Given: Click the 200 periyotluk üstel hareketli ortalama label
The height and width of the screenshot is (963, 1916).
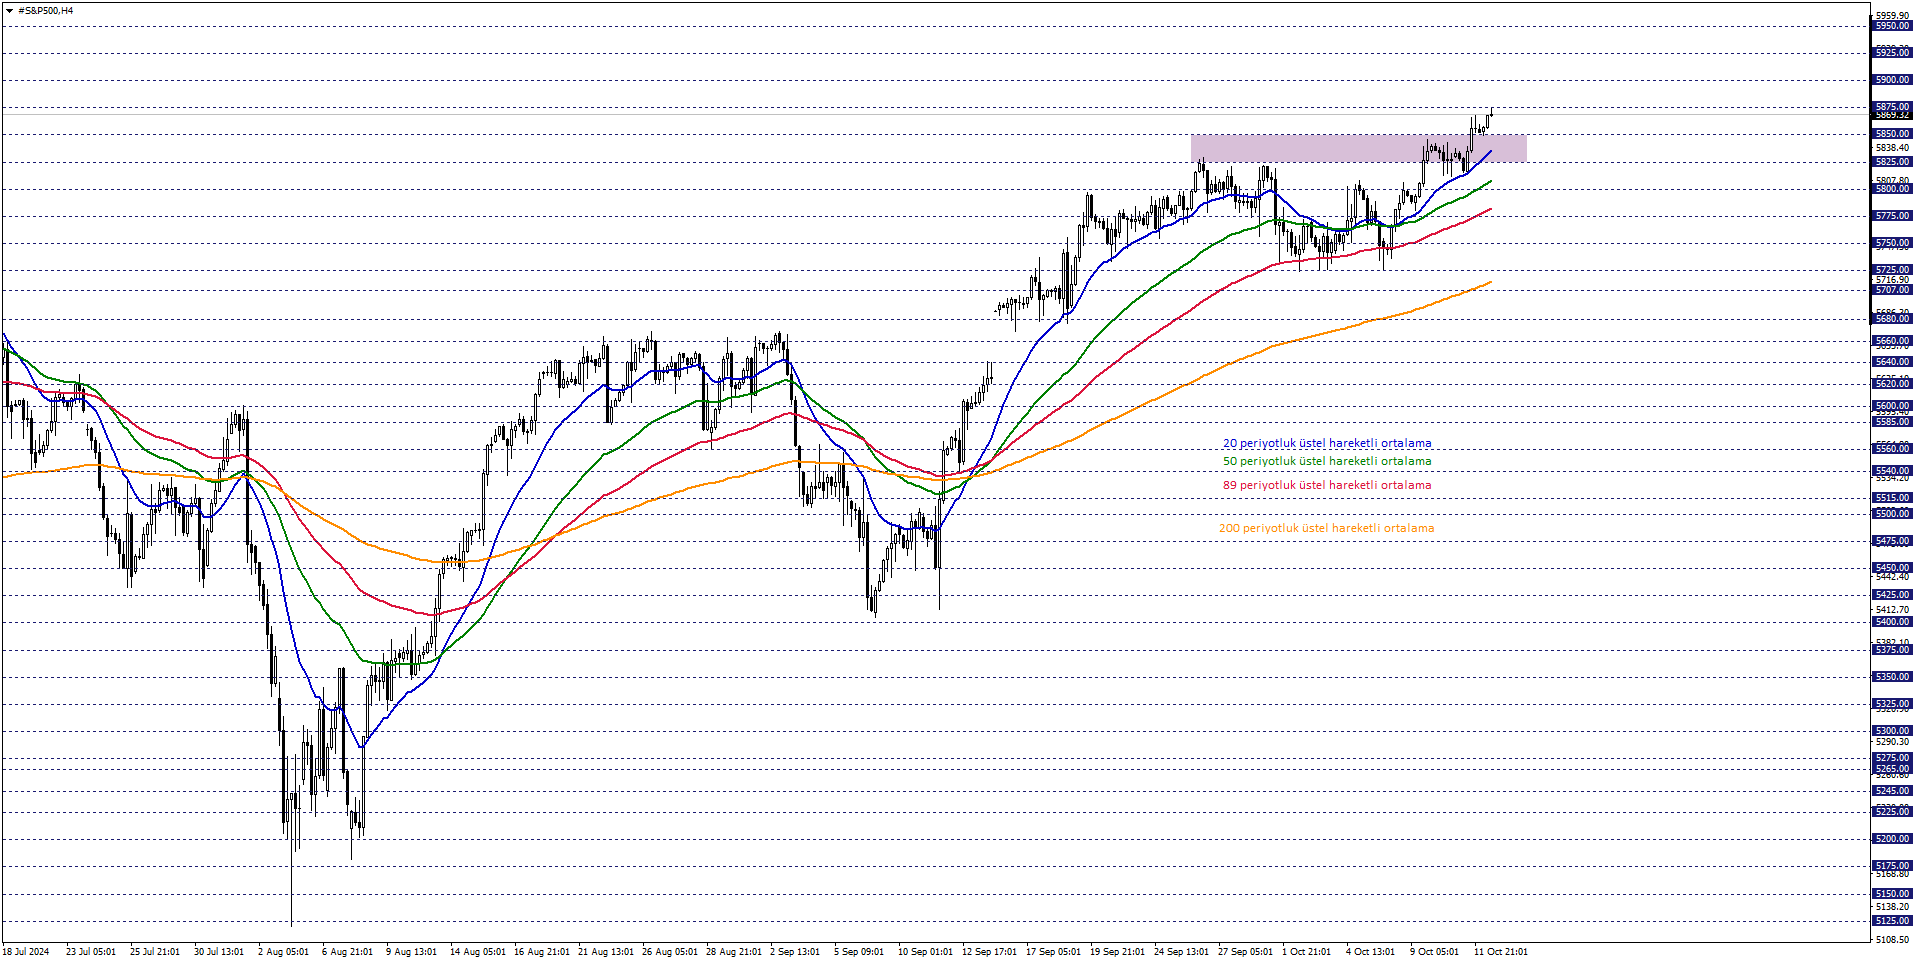Looking at the screenshot, I should [1326, 528].
